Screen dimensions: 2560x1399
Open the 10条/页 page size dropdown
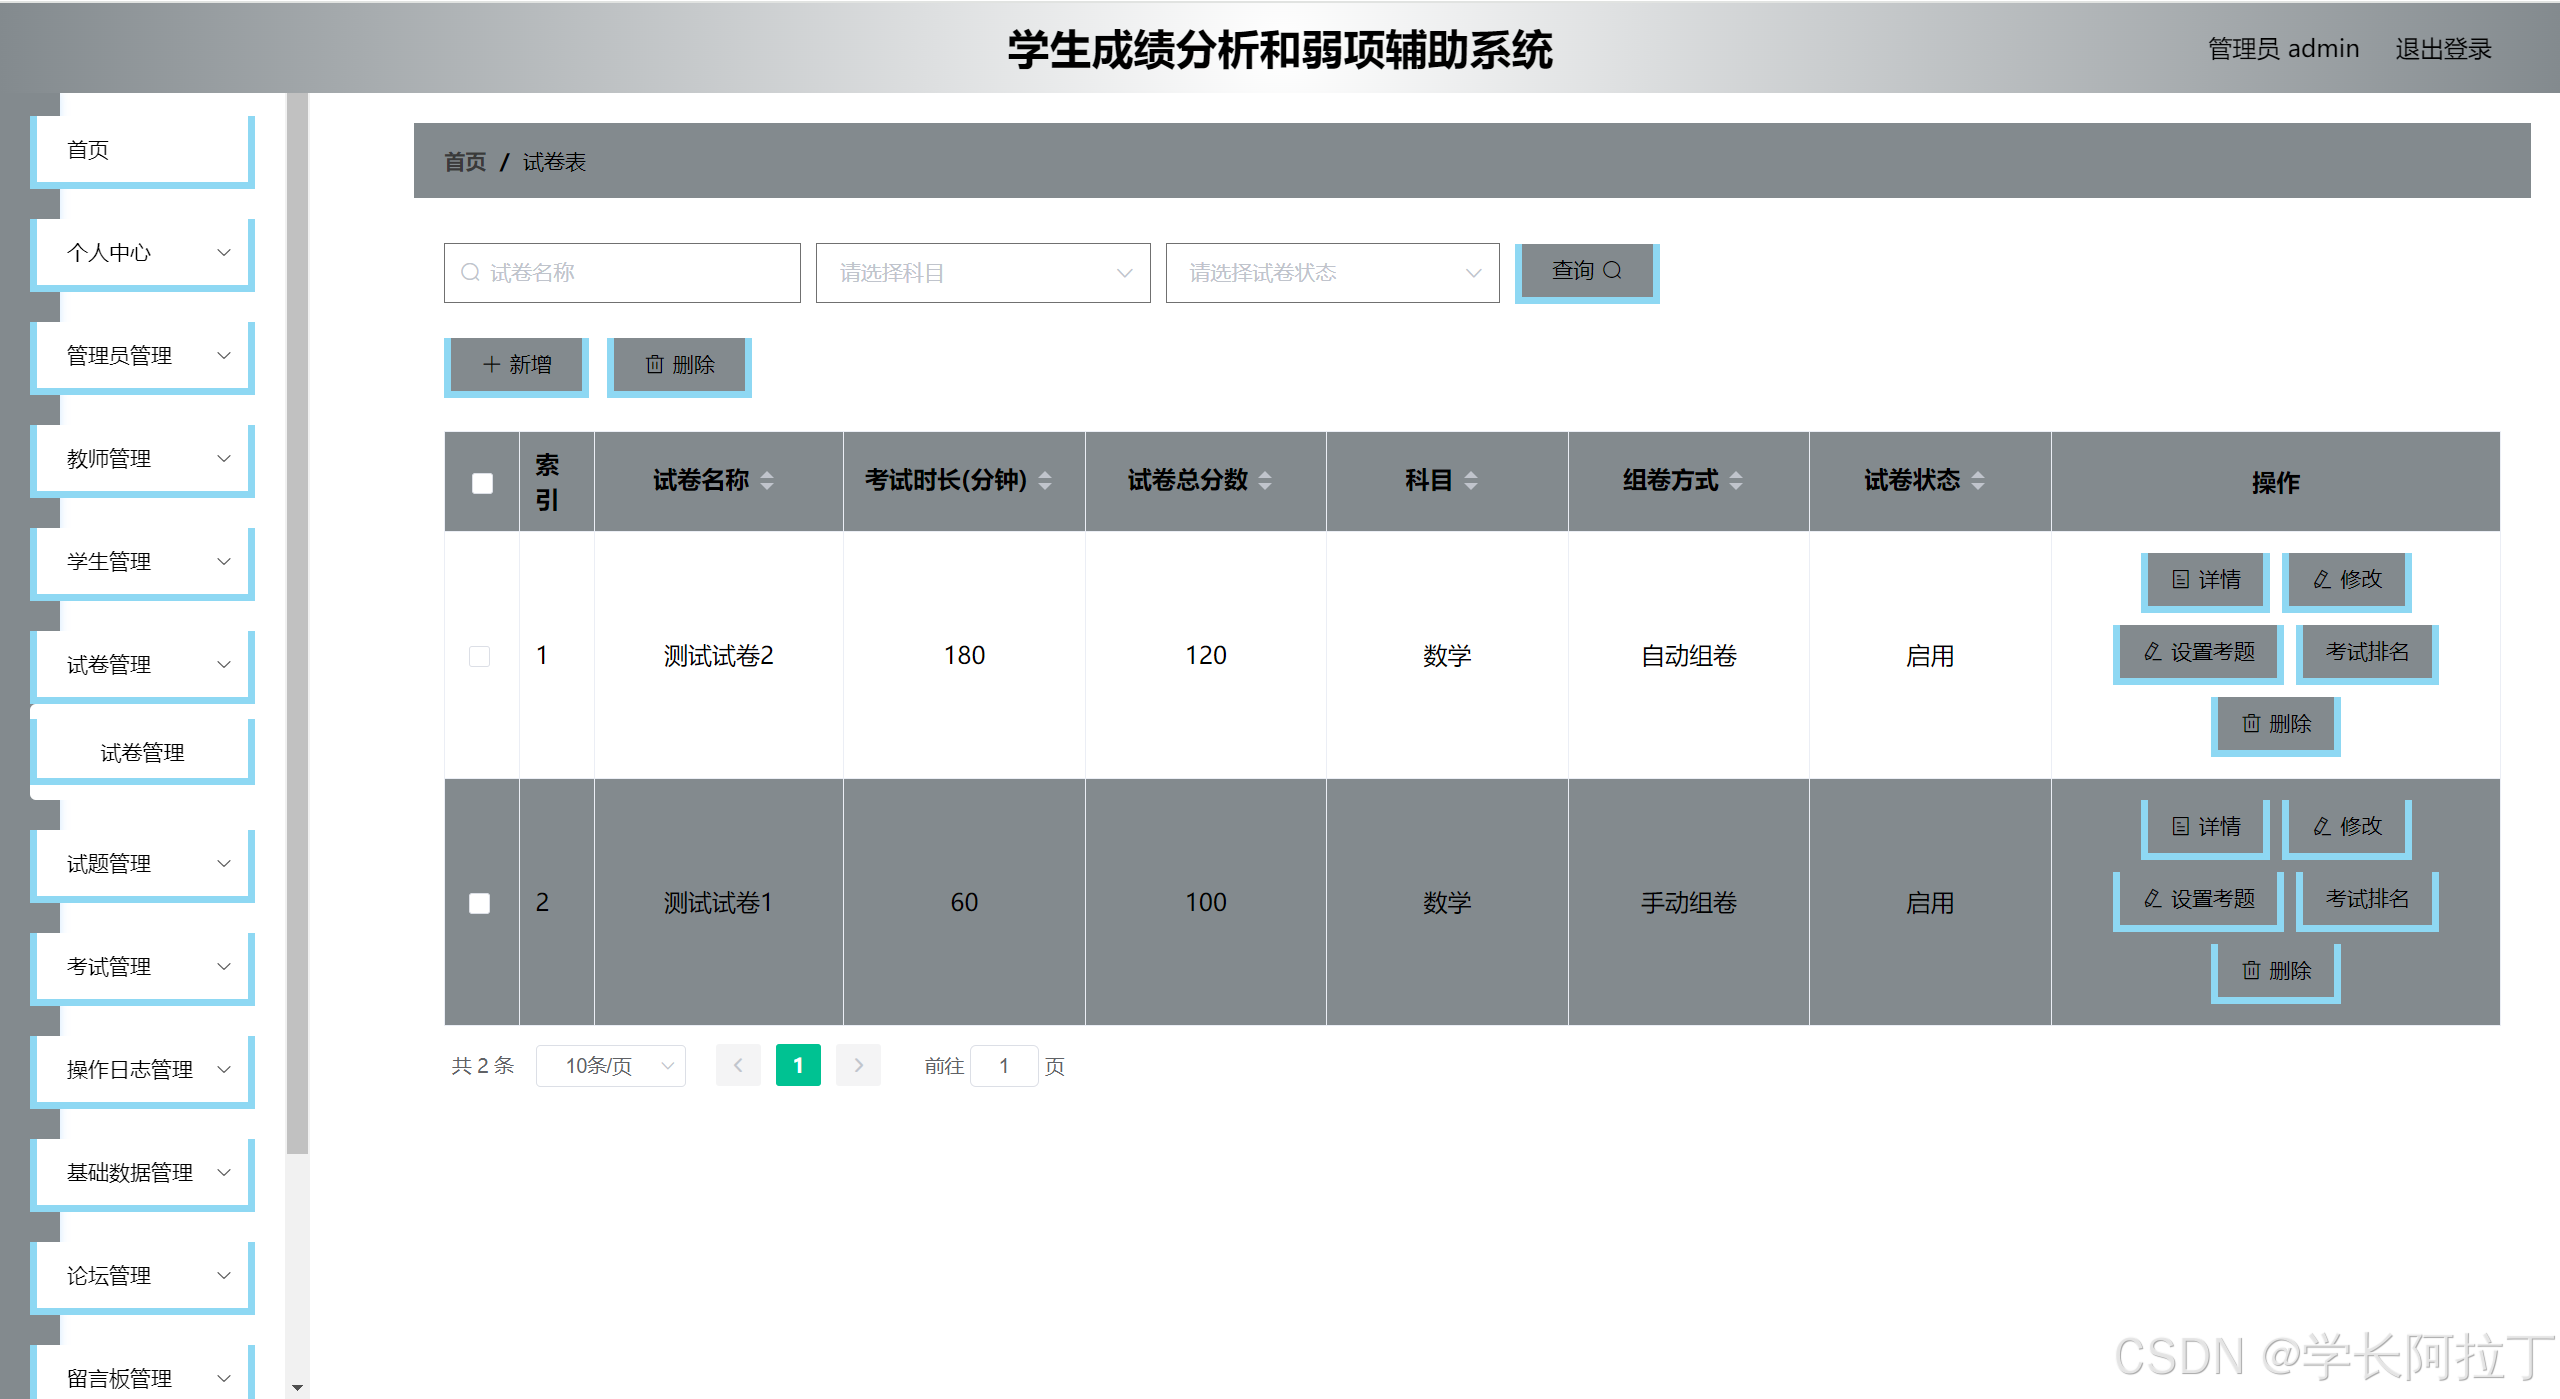pyautogui.click(x=611, y=1066)
